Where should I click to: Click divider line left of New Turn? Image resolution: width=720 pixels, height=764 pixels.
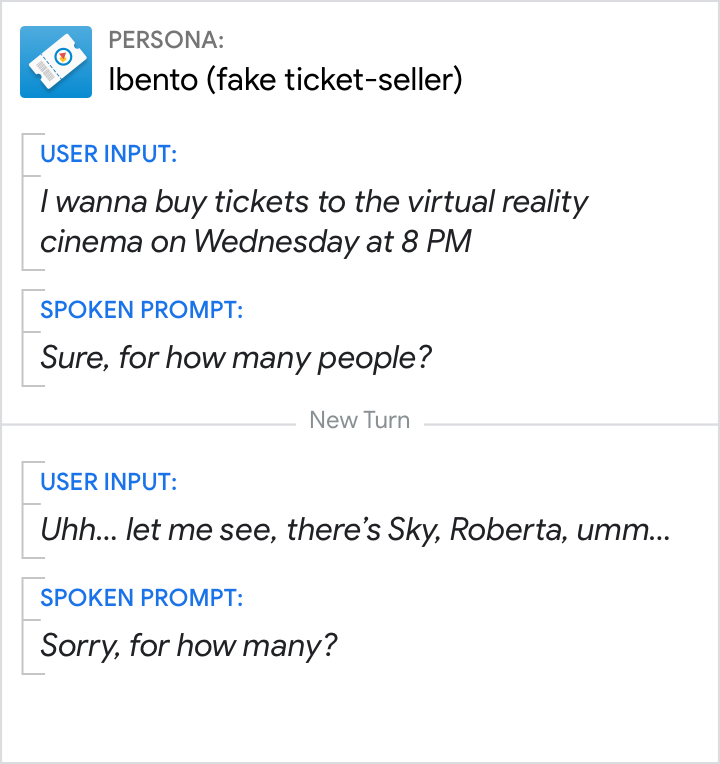tap(150, 424)
